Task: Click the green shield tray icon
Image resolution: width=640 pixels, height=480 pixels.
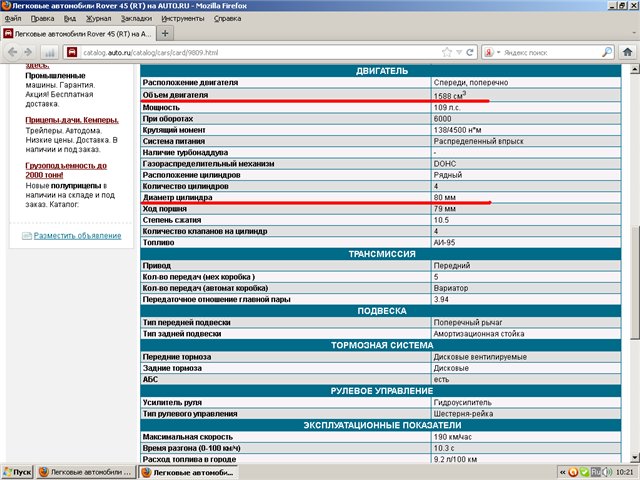Action: point(584,472)
